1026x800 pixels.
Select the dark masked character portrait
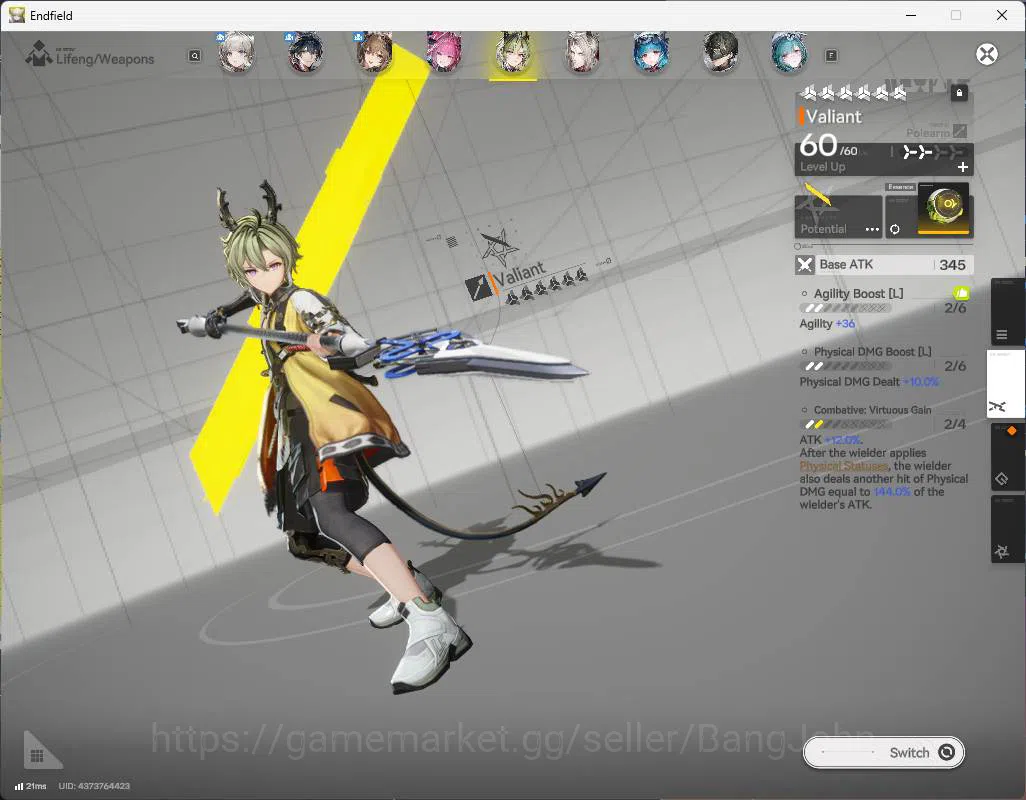click(x=720, y=52)
